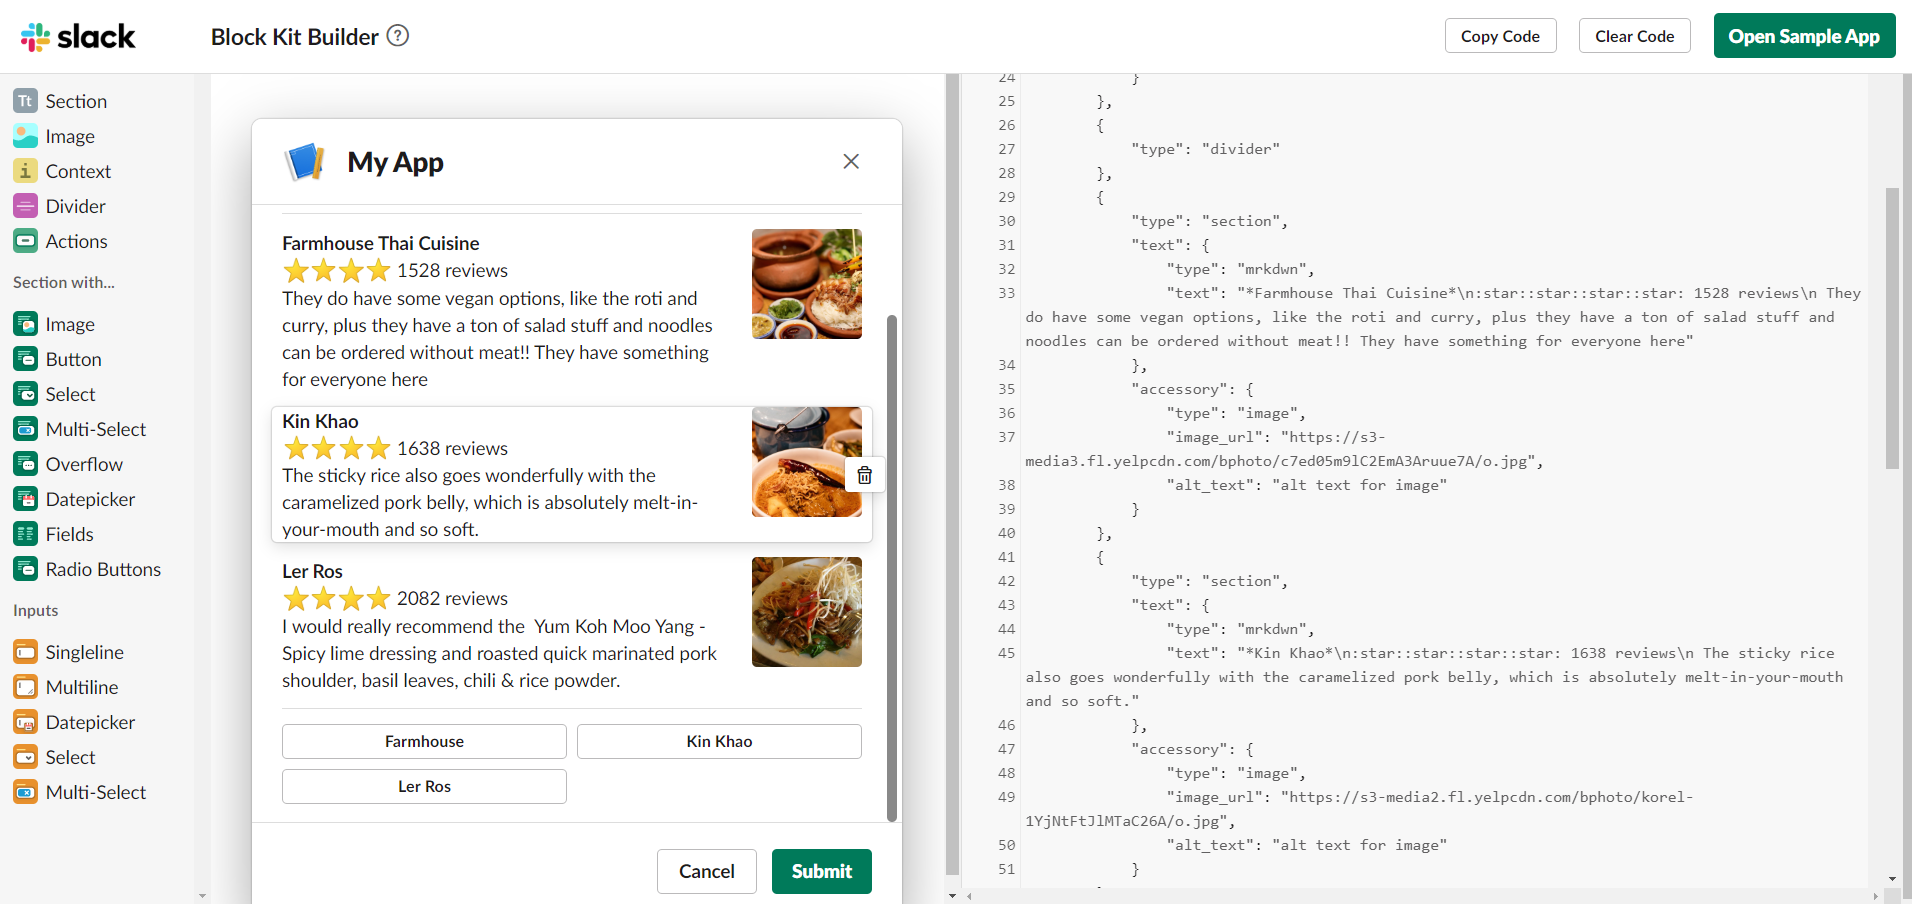The width and height of the screenshot is (1912, 904).
Task: Add section with Multi-Select element
Action: (95, 429)
